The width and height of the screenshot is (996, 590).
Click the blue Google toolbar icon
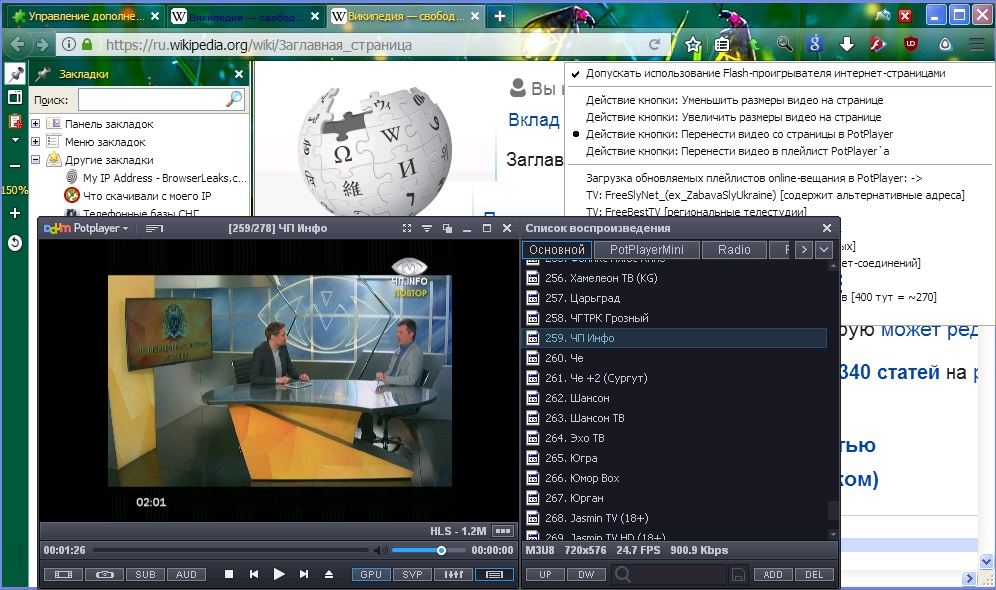[x=815, y=44]
